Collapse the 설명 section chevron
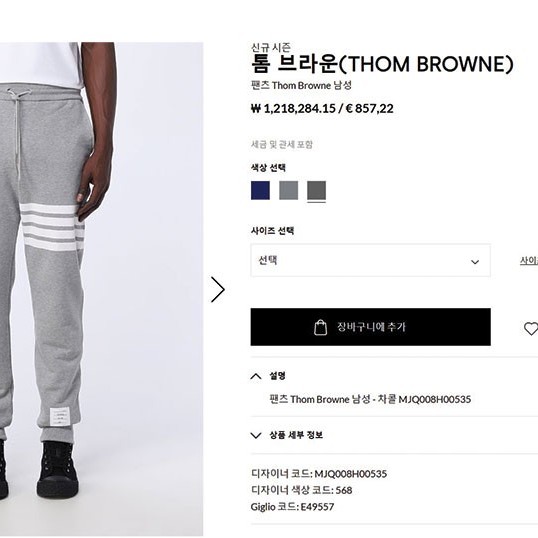Screen dimensions: 538x538 pos(256,376)
